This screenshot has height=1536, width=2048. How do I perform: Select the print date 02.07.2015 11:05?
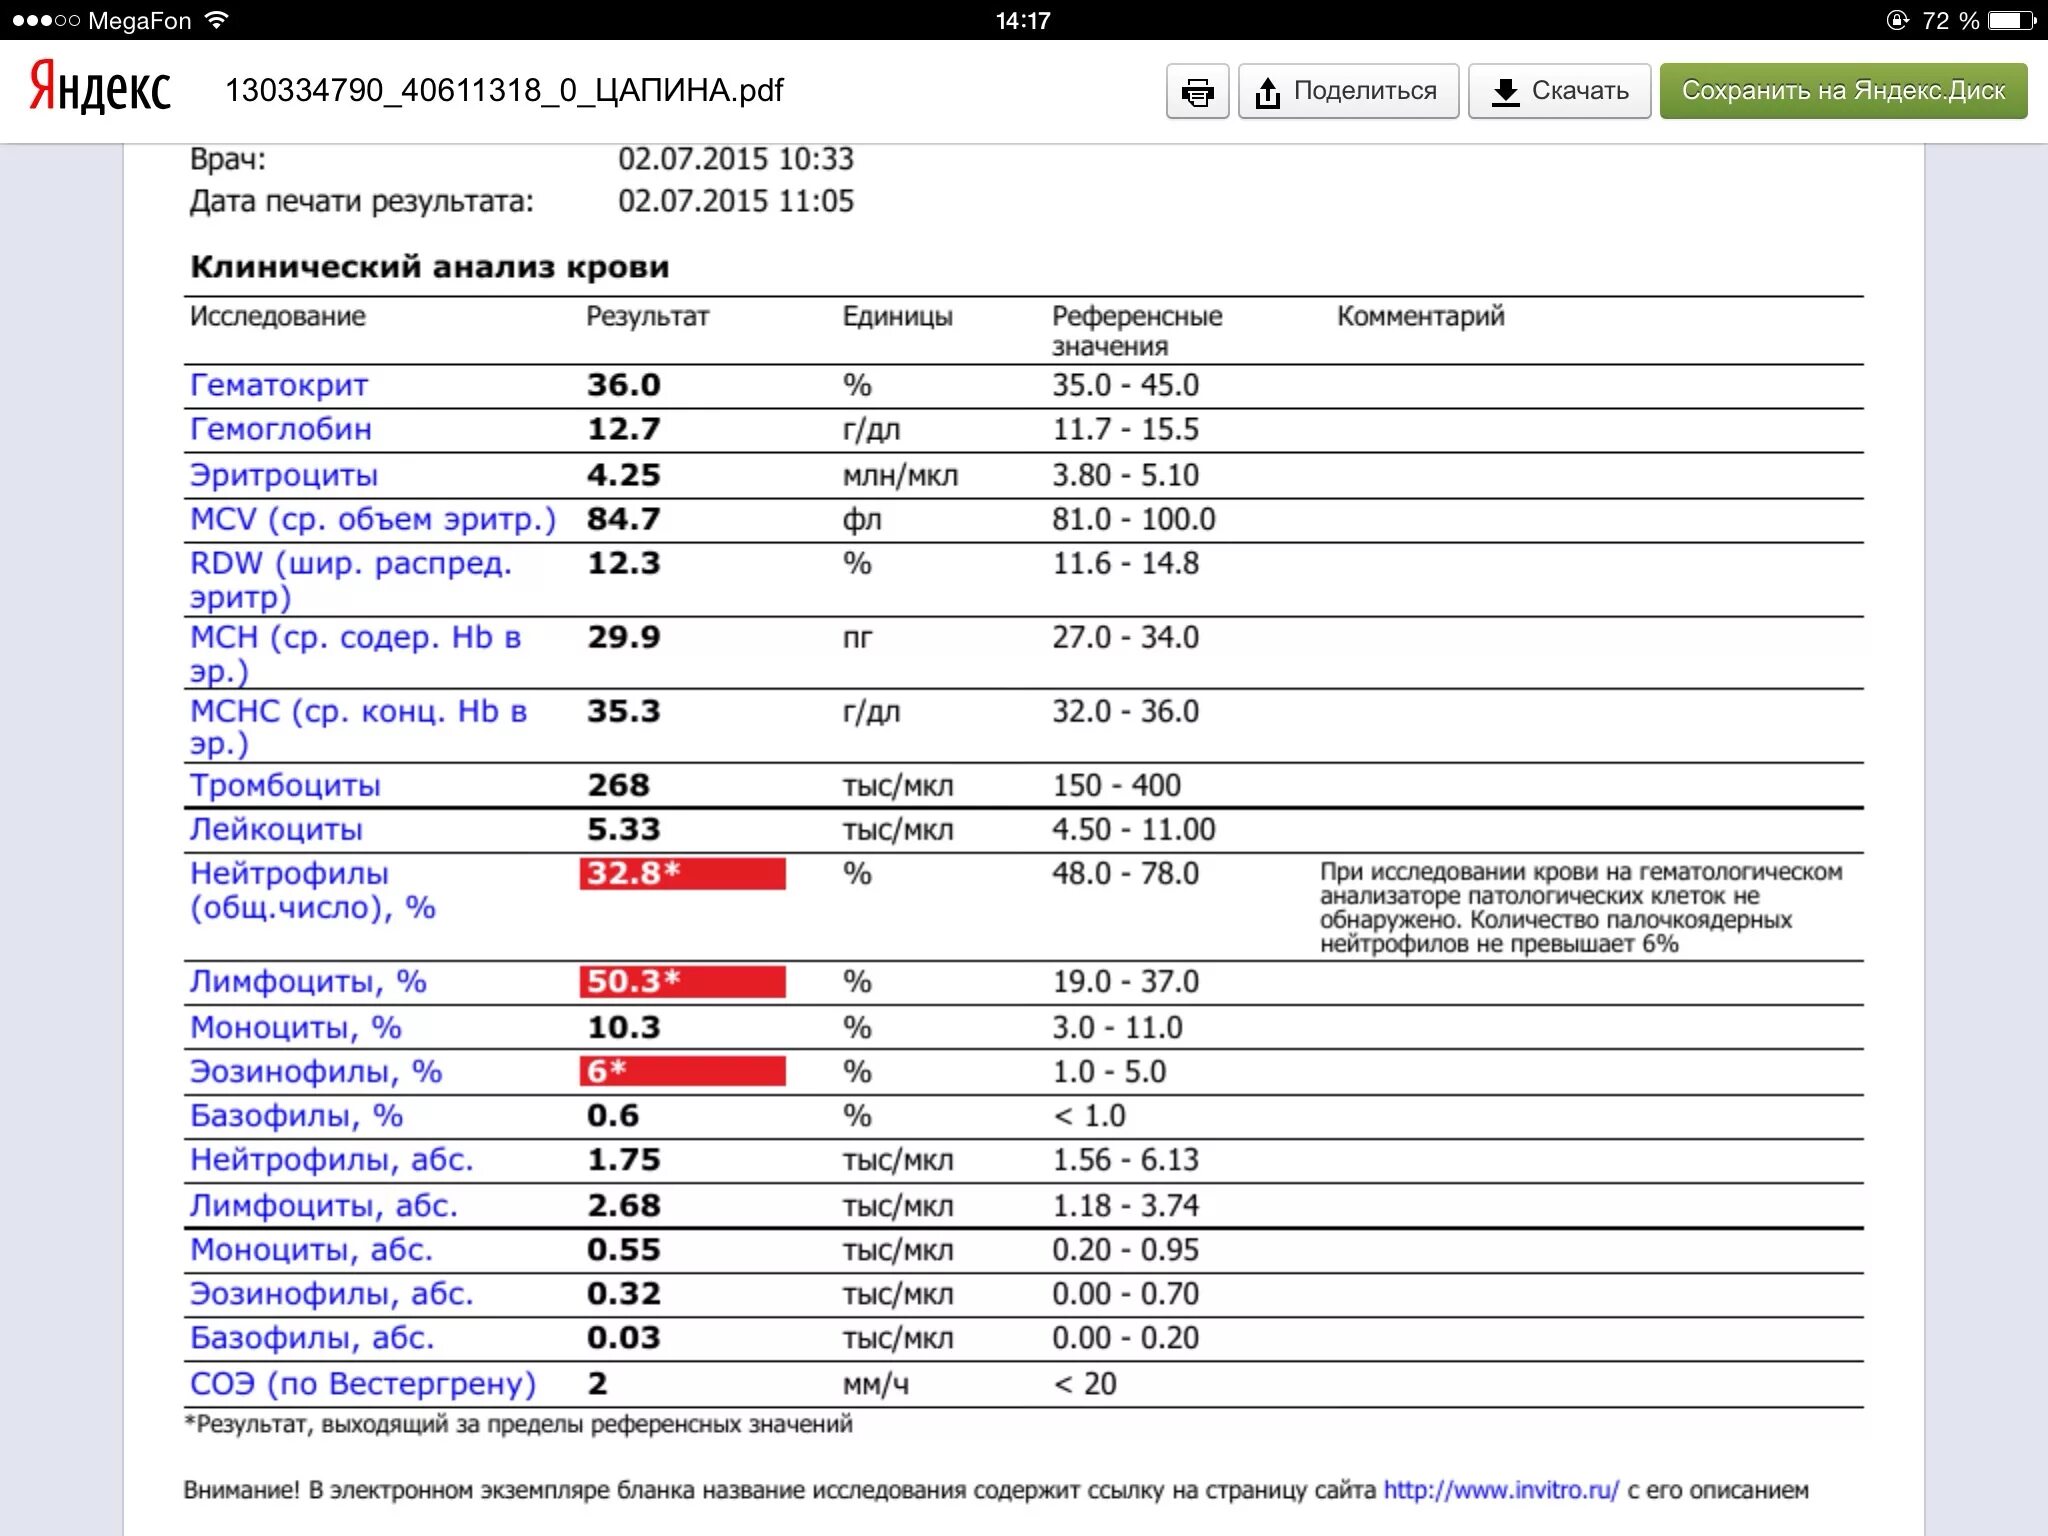coord(736,201)
